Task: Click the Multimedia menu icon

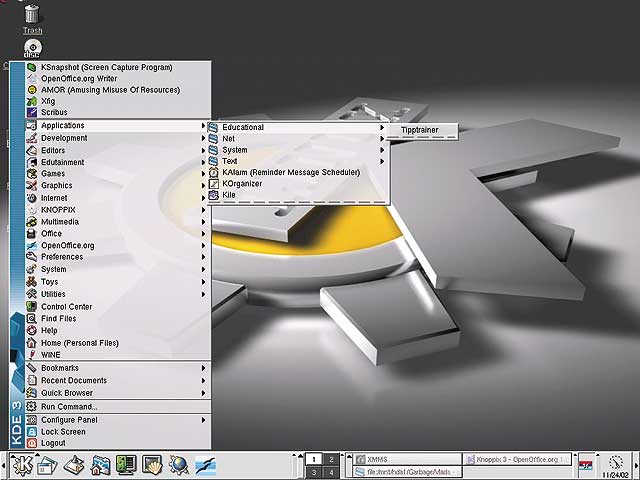Action: [x=31, y=222]
